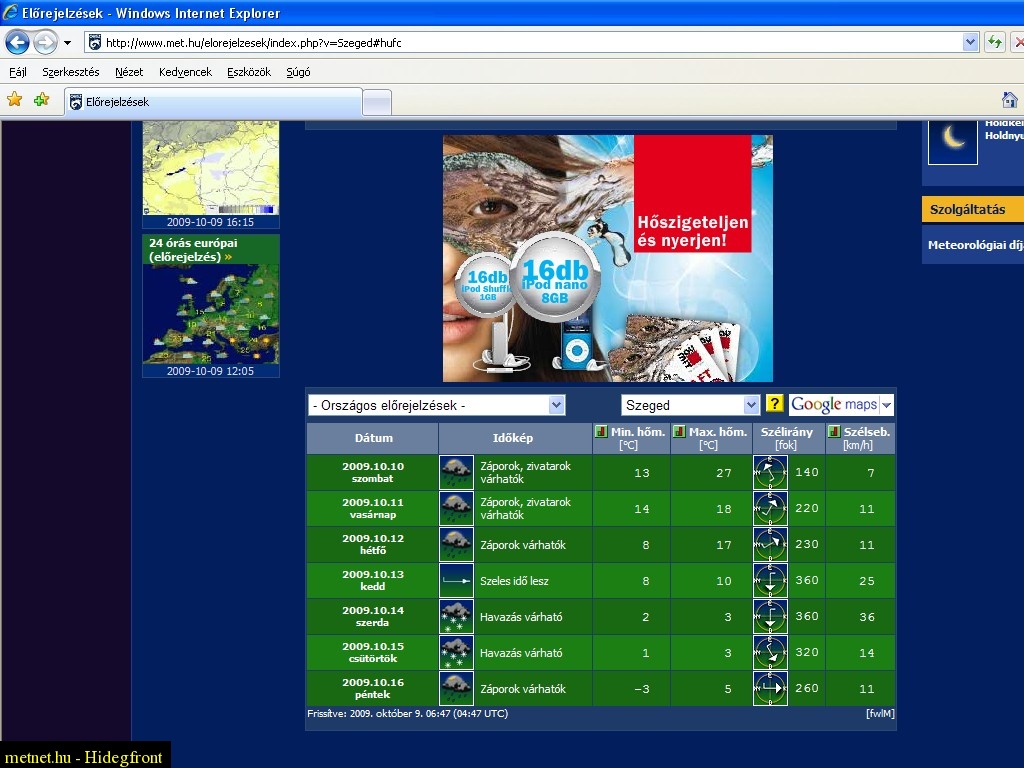Open the Favorites Center star icon

click(x=14, y=100)
